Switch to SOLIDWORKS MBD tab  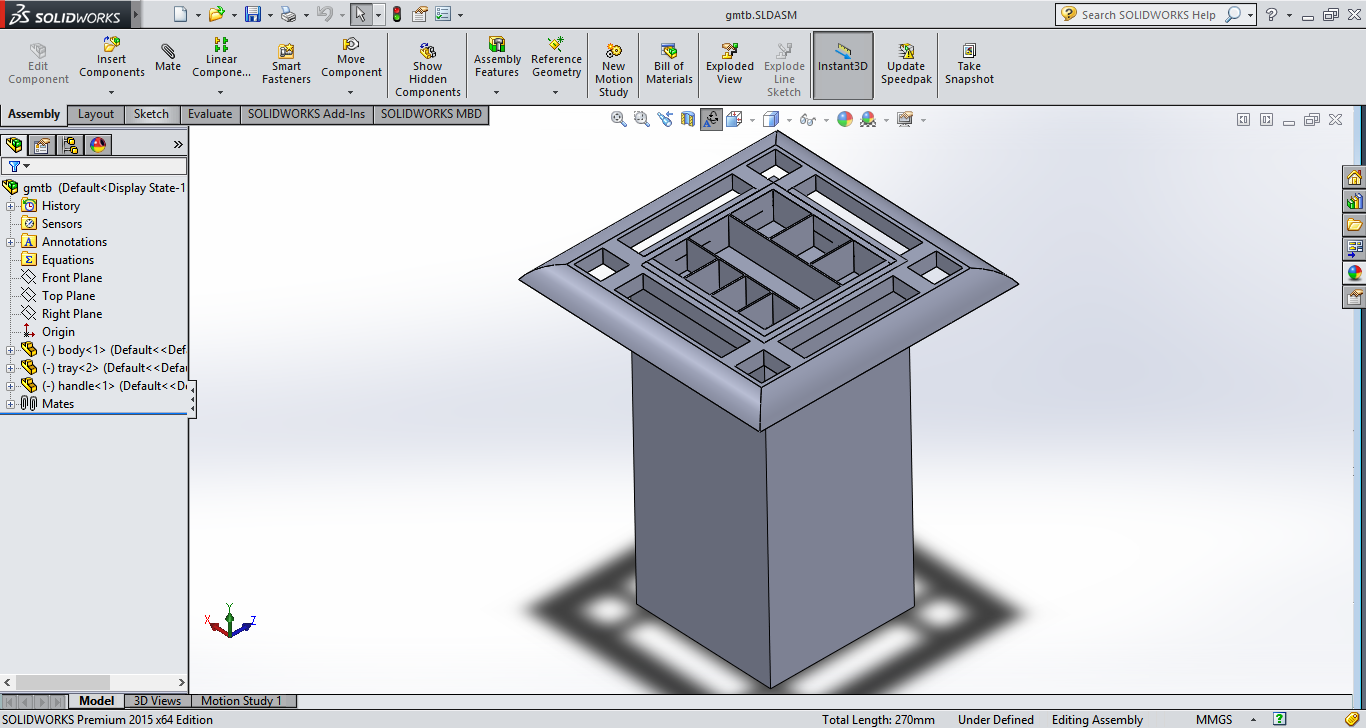point(431,114)
